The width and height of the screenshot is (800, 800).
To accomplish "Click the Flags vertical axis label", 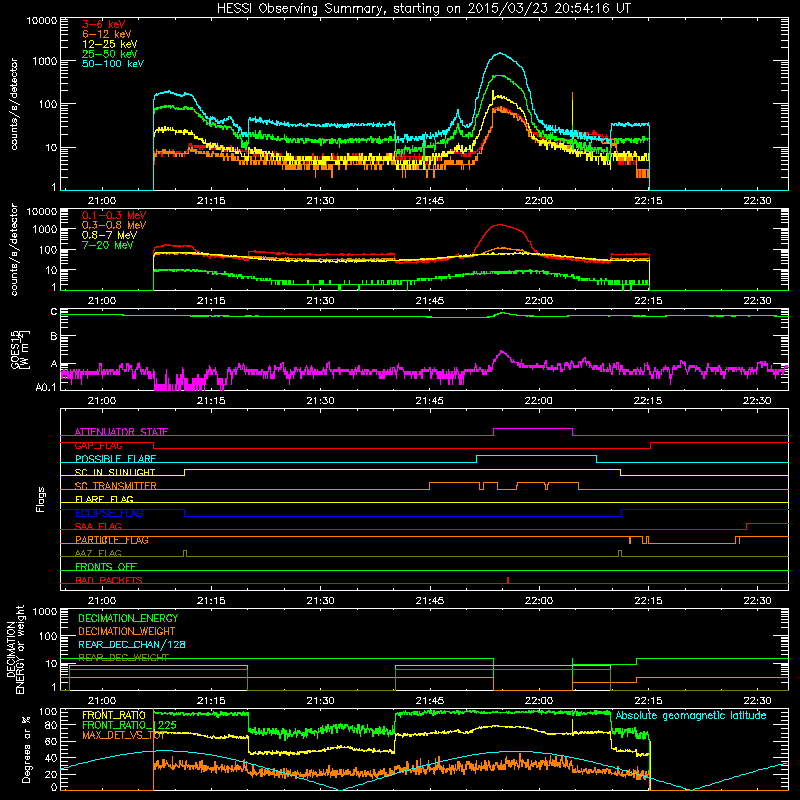I will click(x=41, y=499).
